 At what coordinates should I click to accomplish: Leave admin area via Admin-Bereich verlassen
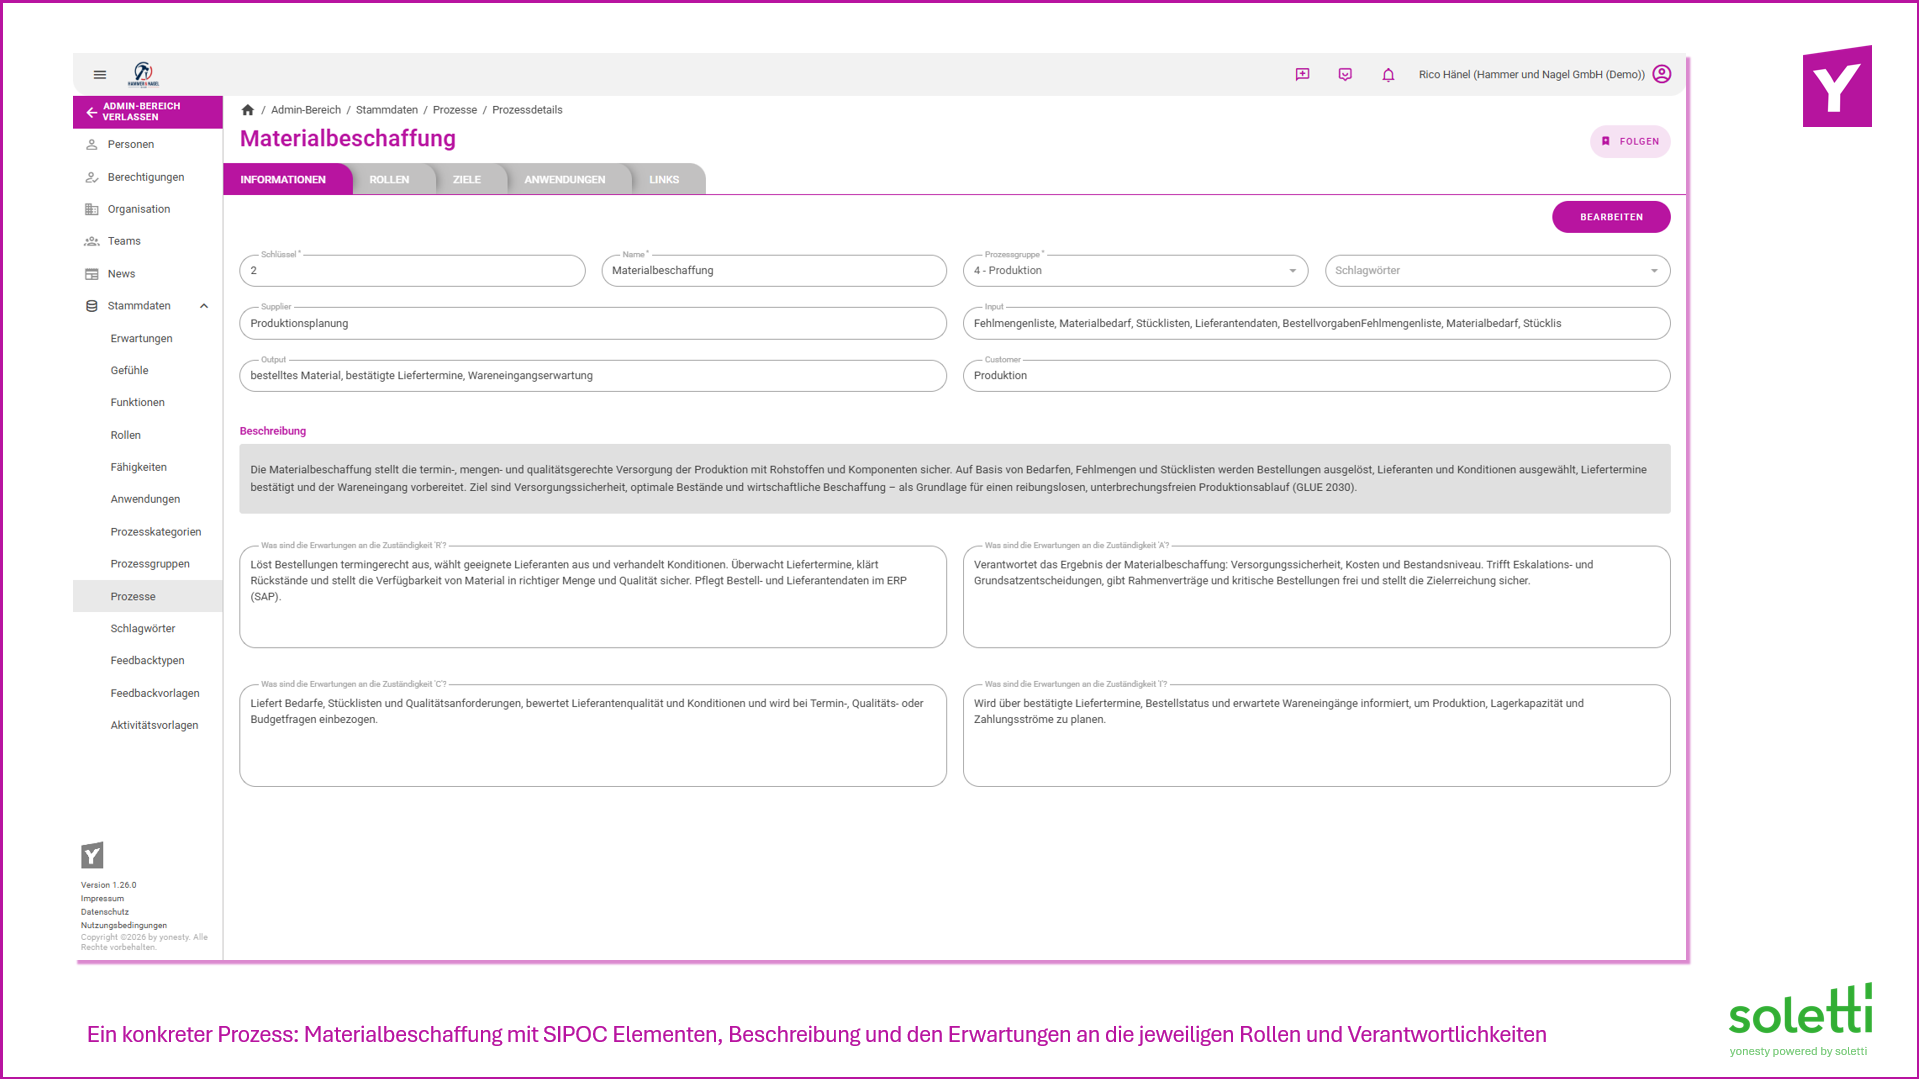[148, 112]
